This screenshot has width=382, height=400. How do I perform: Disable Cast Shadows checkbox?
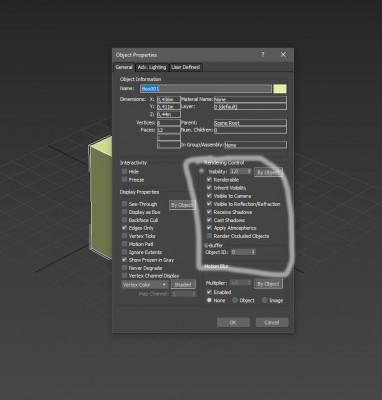point(209,220)
